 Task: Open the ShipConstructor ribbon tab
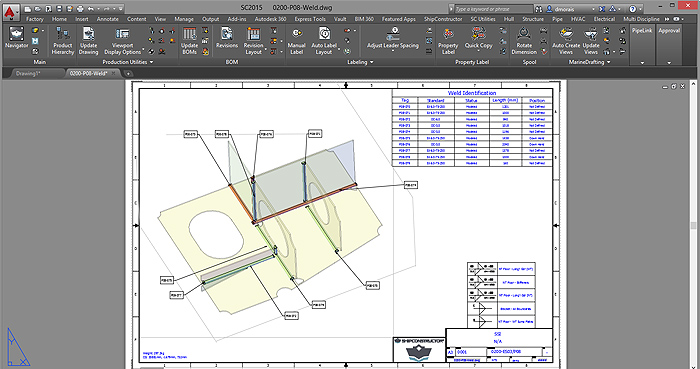point(443,19)
